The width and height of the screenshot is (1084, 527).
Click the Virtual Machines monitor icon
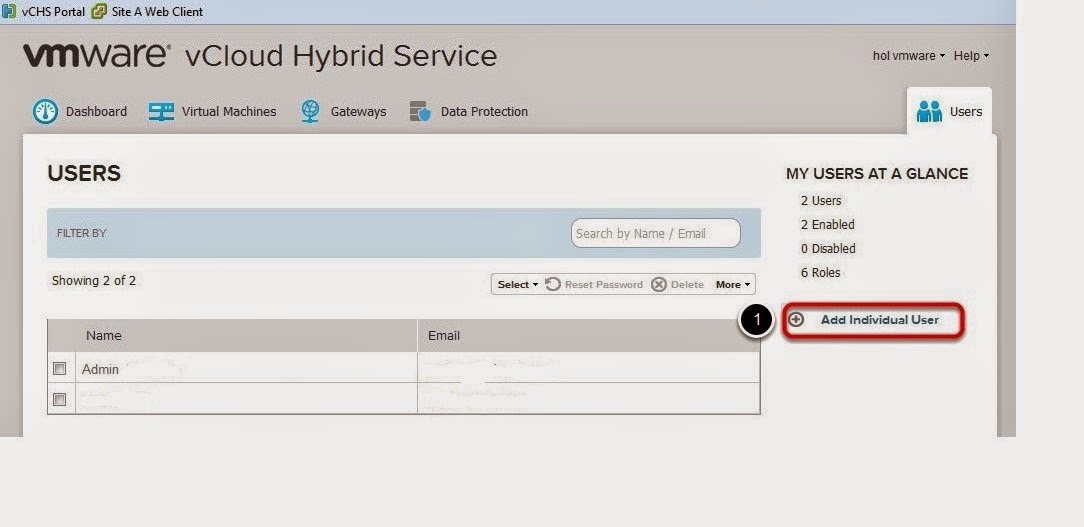(x=161, y=111)
